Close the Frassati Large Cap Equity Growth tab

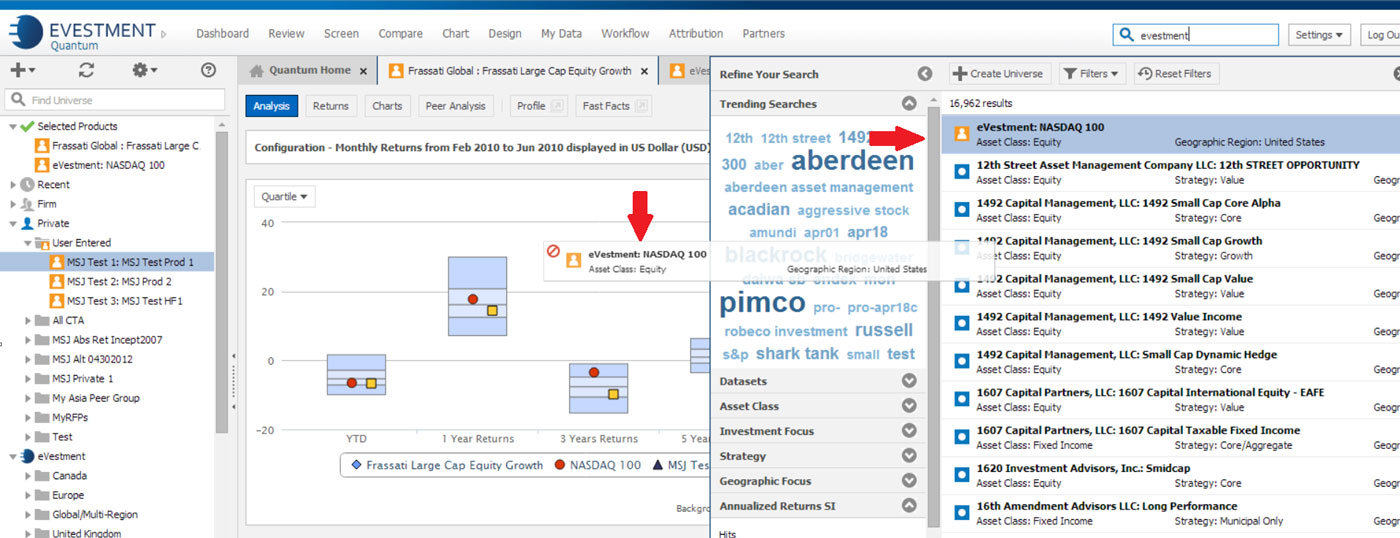pos(645,71)
